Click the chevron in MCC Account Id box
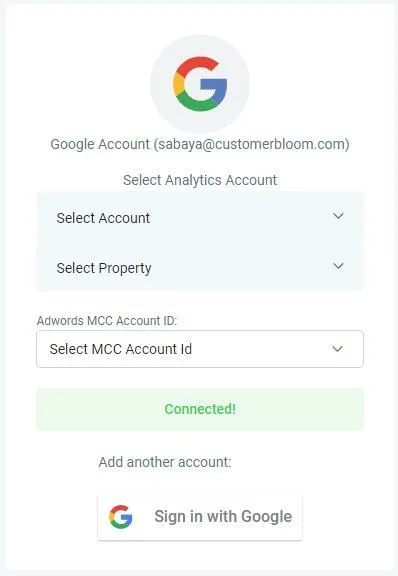This screenshot has height=576, width=398. click(337, 349)
